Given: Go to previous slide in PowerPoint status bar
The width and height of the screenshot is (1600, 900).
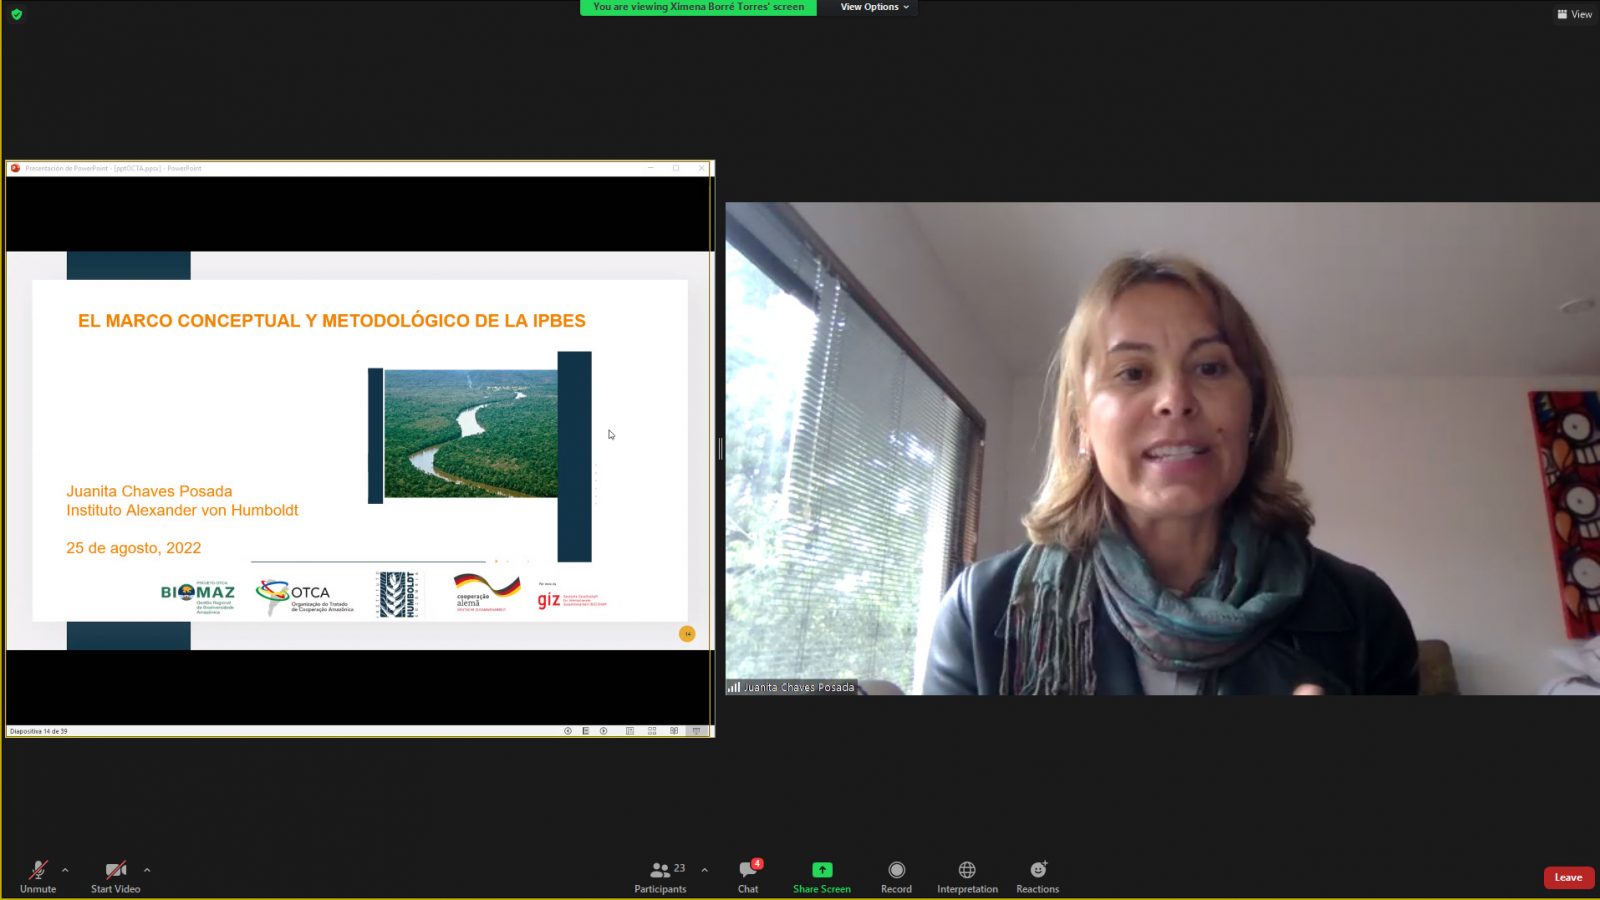Looking at the screenshot, I should [568, 731].
